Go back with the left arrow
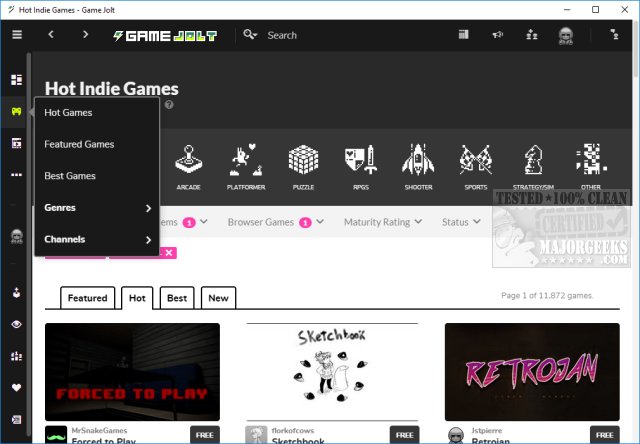The width and height of the screenshot is (640, 444). pyautogui.click(x=51, y=35)
